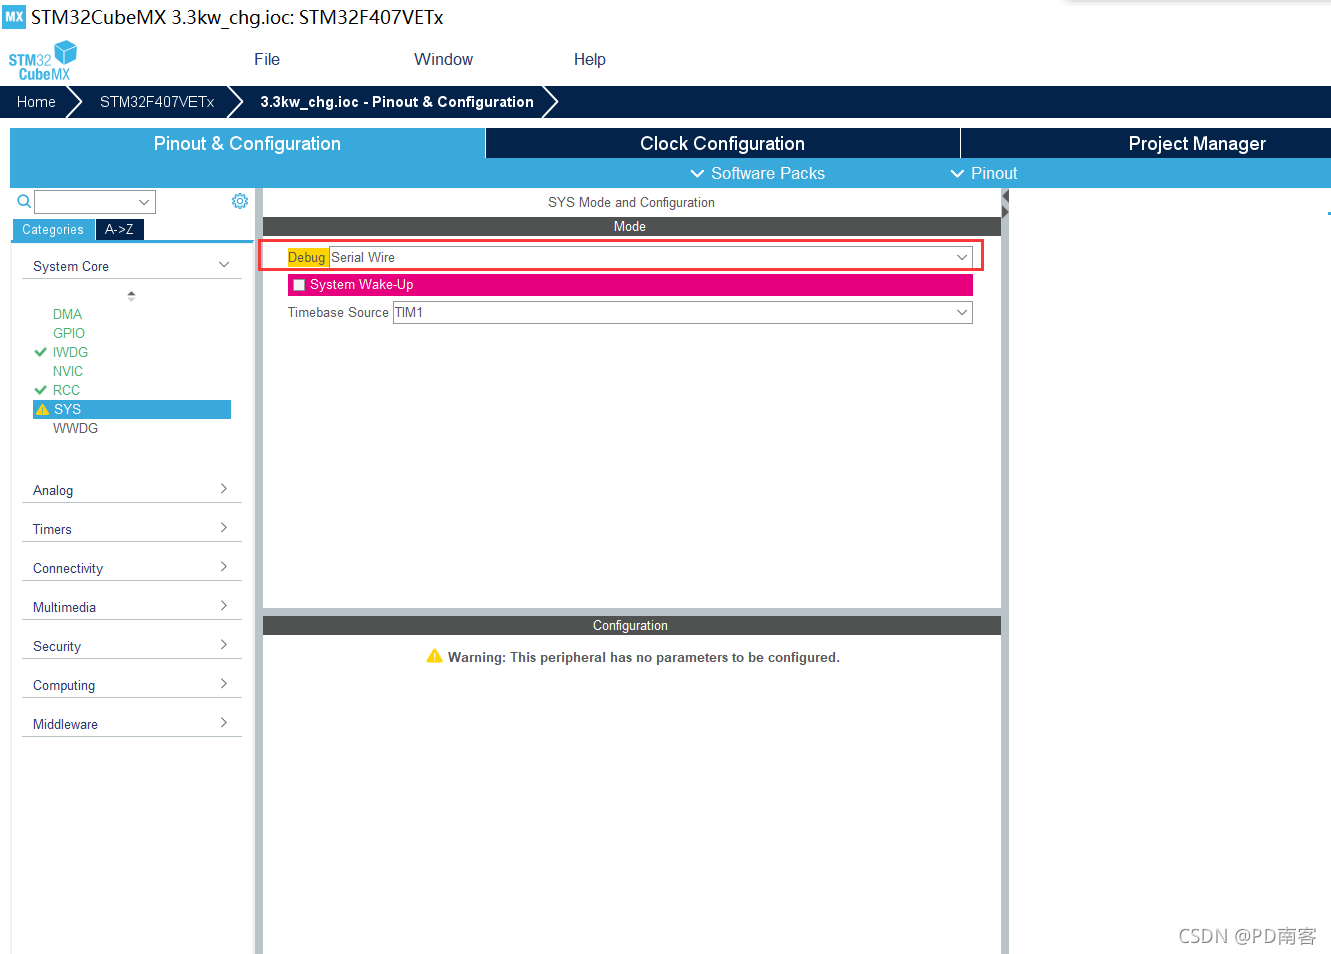Expand the Analog category
The width and height of the screenshot is (1331, 954).
point(131,490)
